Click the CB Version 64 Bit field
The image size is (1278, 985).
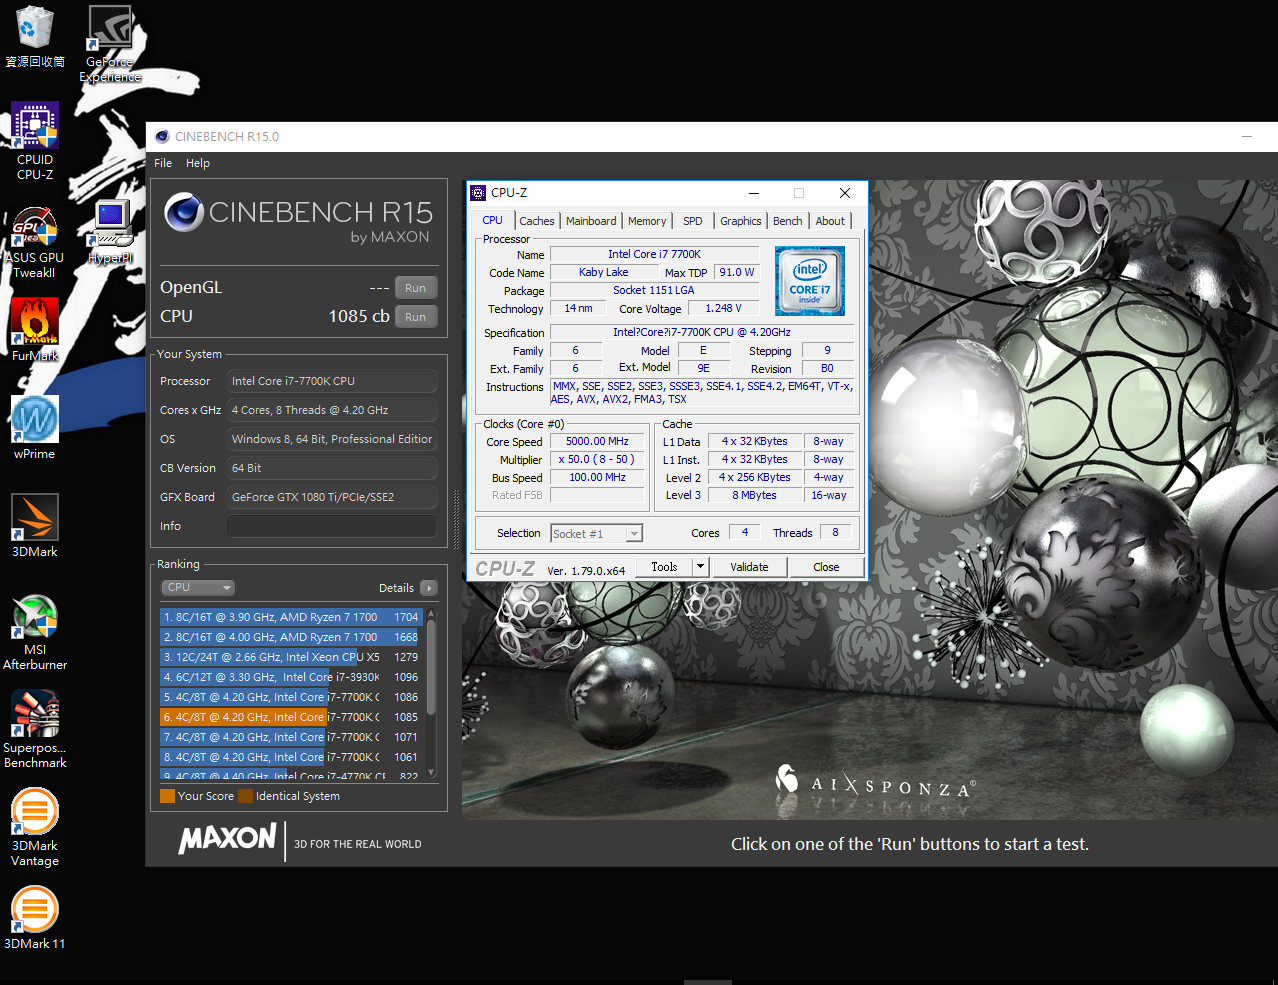click(x=332, y=468)
